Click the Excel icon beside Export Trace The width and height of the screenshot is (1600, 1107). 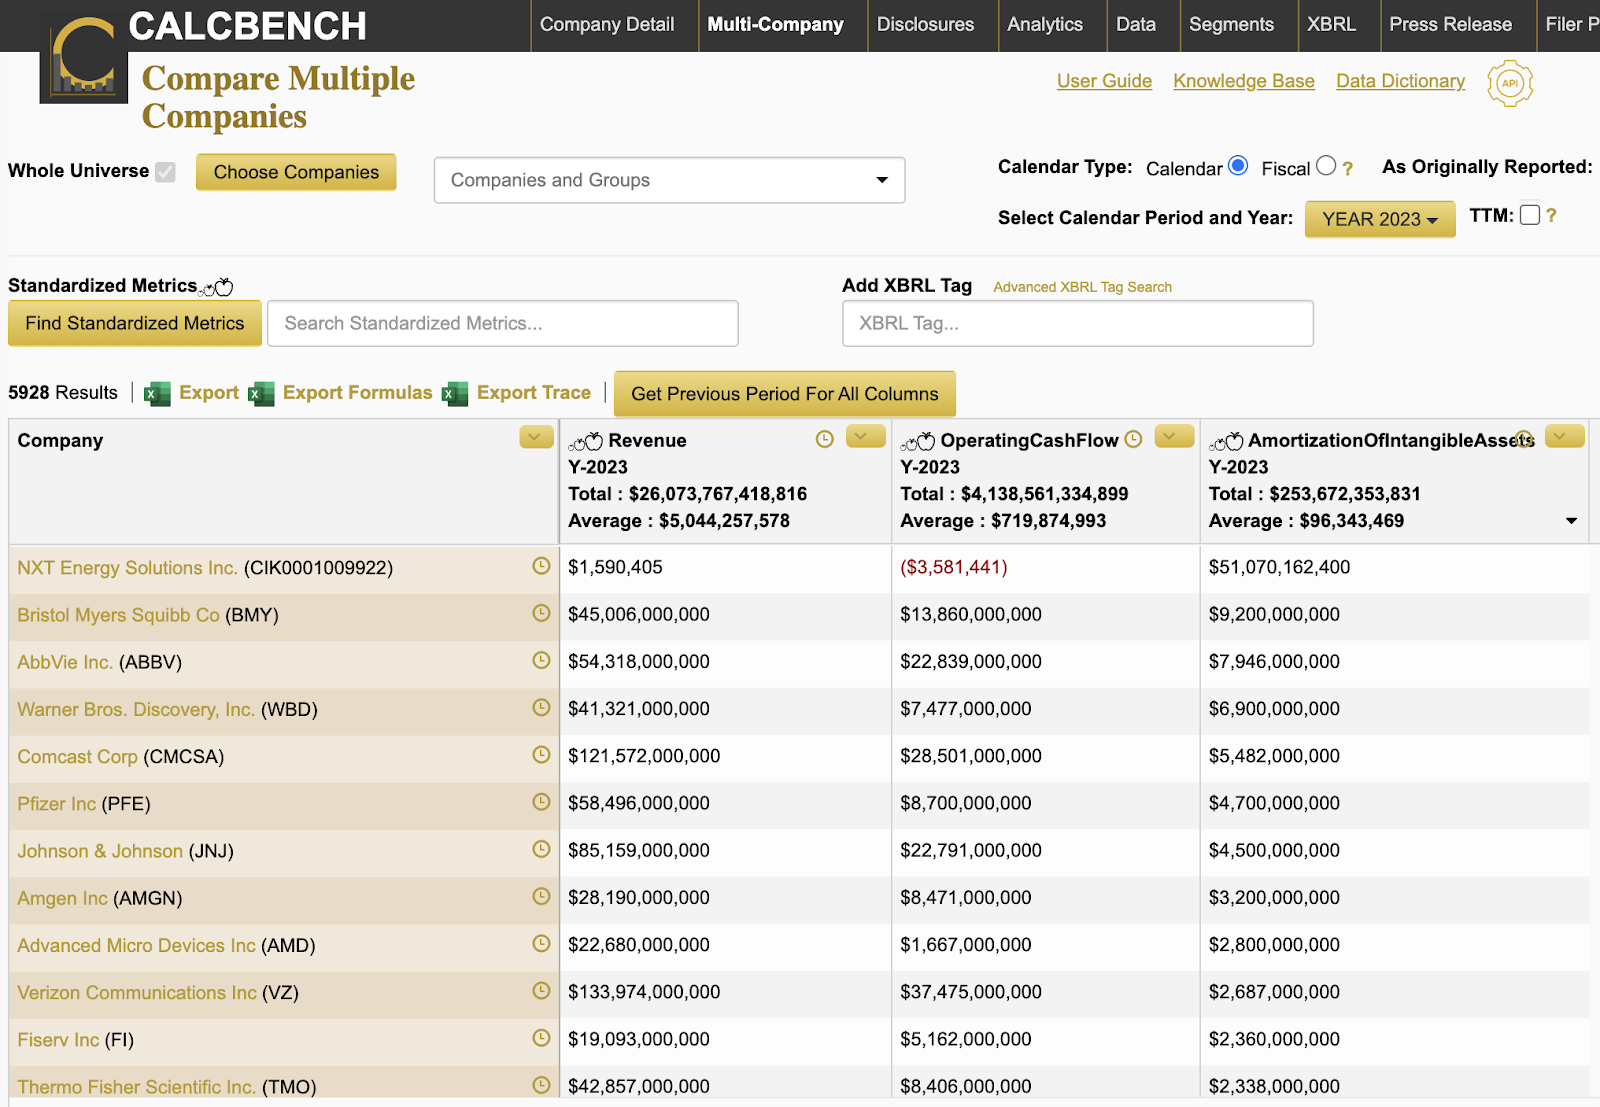tap(455, 394)
